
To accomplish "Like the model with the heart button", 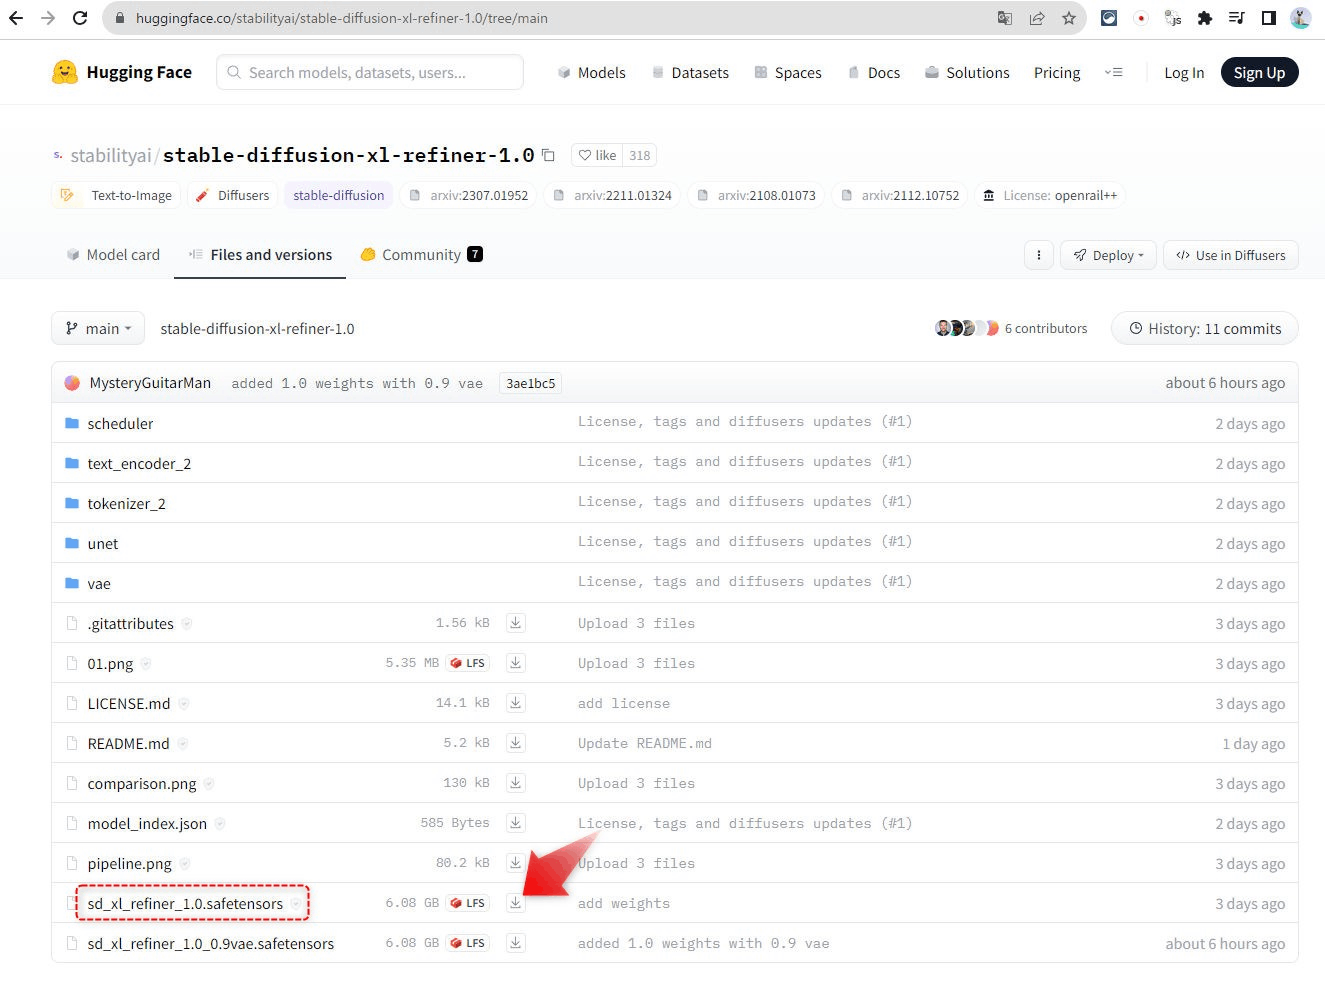I will coord(598,155).
